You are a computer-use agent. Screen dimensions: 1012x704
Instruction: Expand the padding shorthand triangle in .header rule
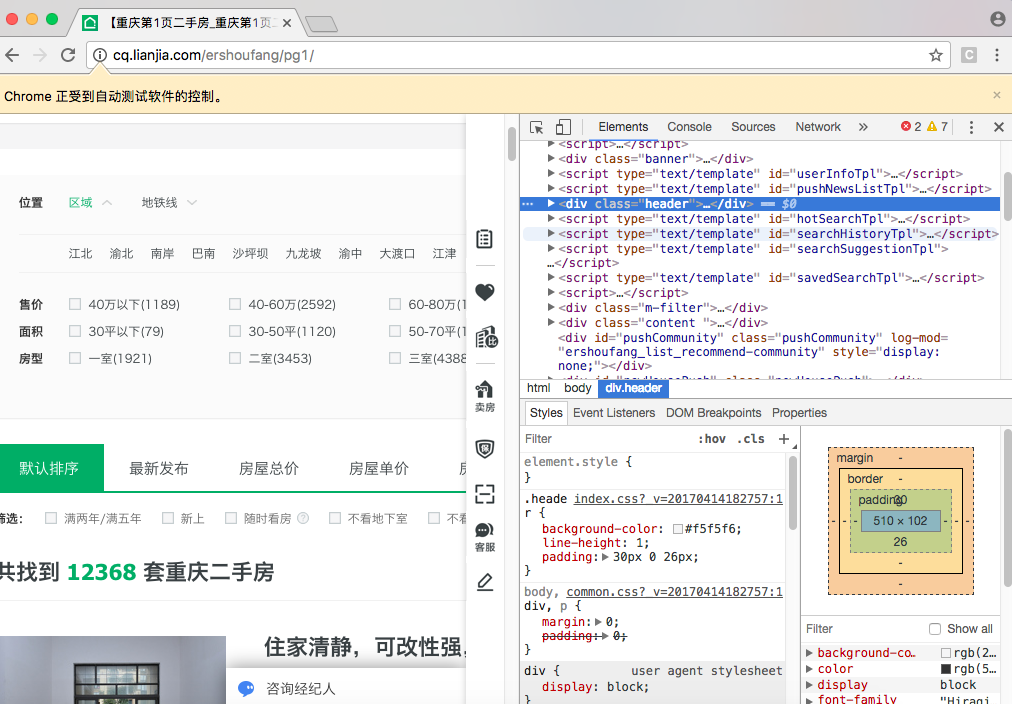(x=605, y=557)
